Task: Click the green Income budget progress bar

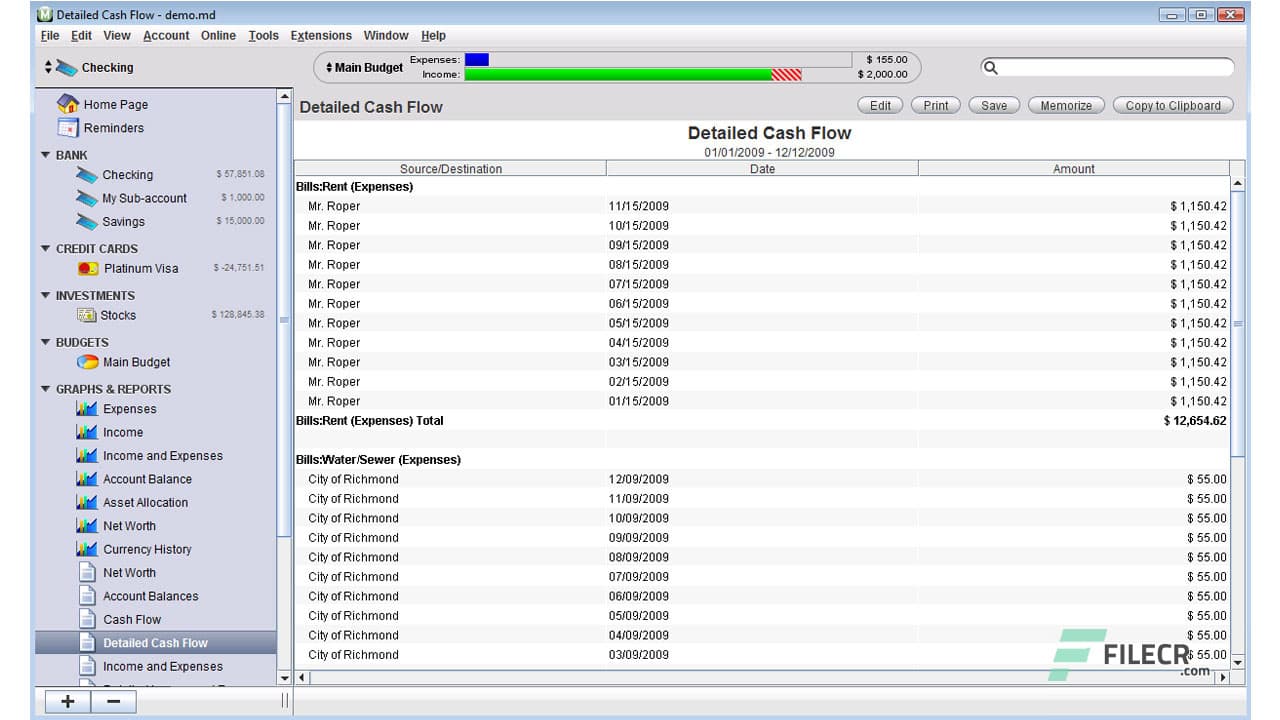Action: click(x=618, y=75)
